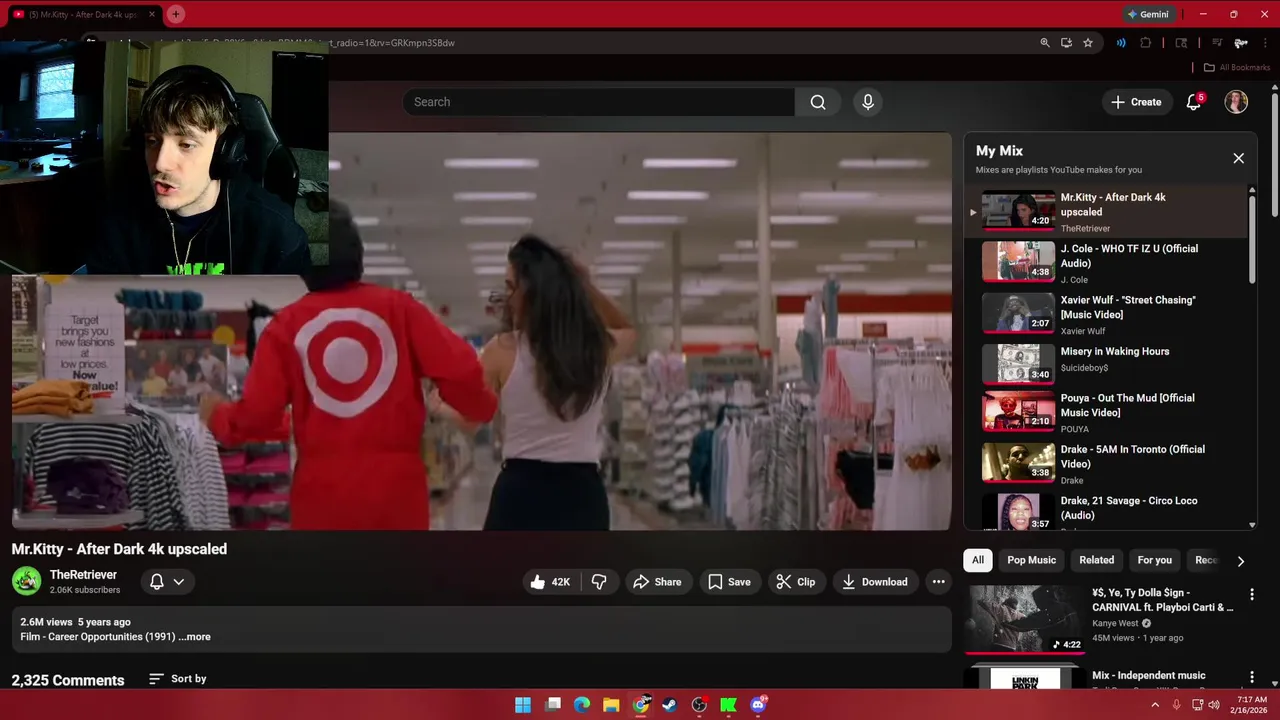Image resolution: width=1280 pixels, height=720 pixels.
Task: Play Drake - 5AM In Toronto from mix
Action: 1107,464
